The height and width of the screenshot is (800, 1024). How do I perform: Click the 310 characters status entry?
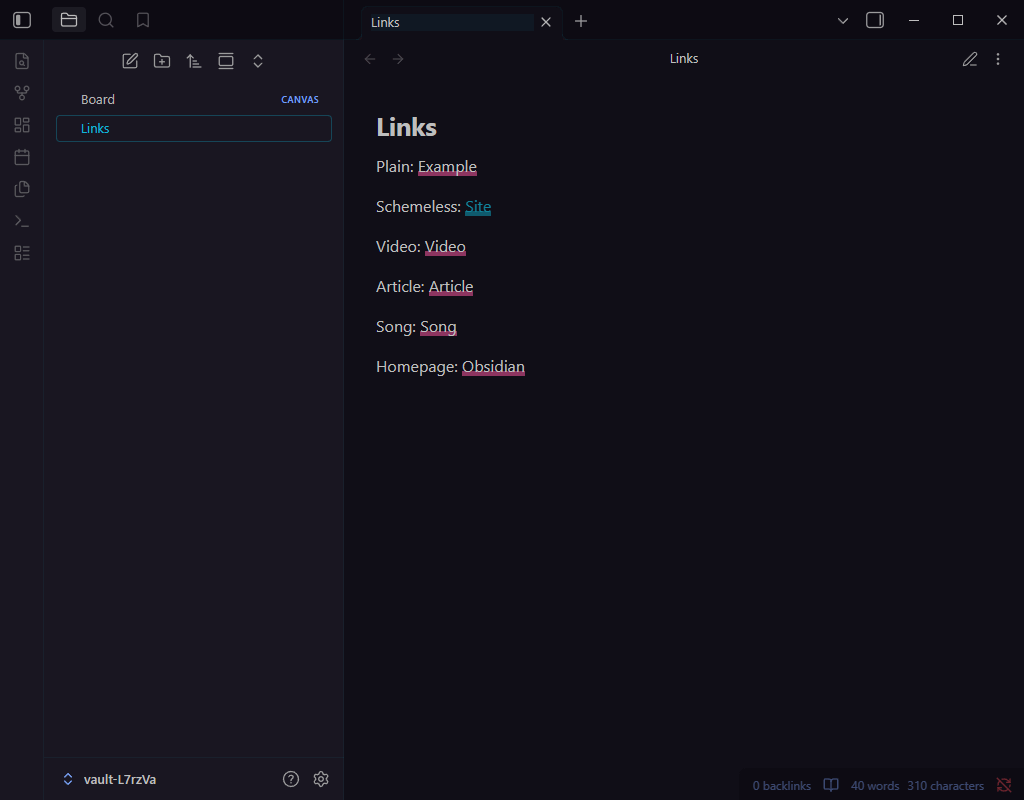pyautogui.click(x=945, y=786)
